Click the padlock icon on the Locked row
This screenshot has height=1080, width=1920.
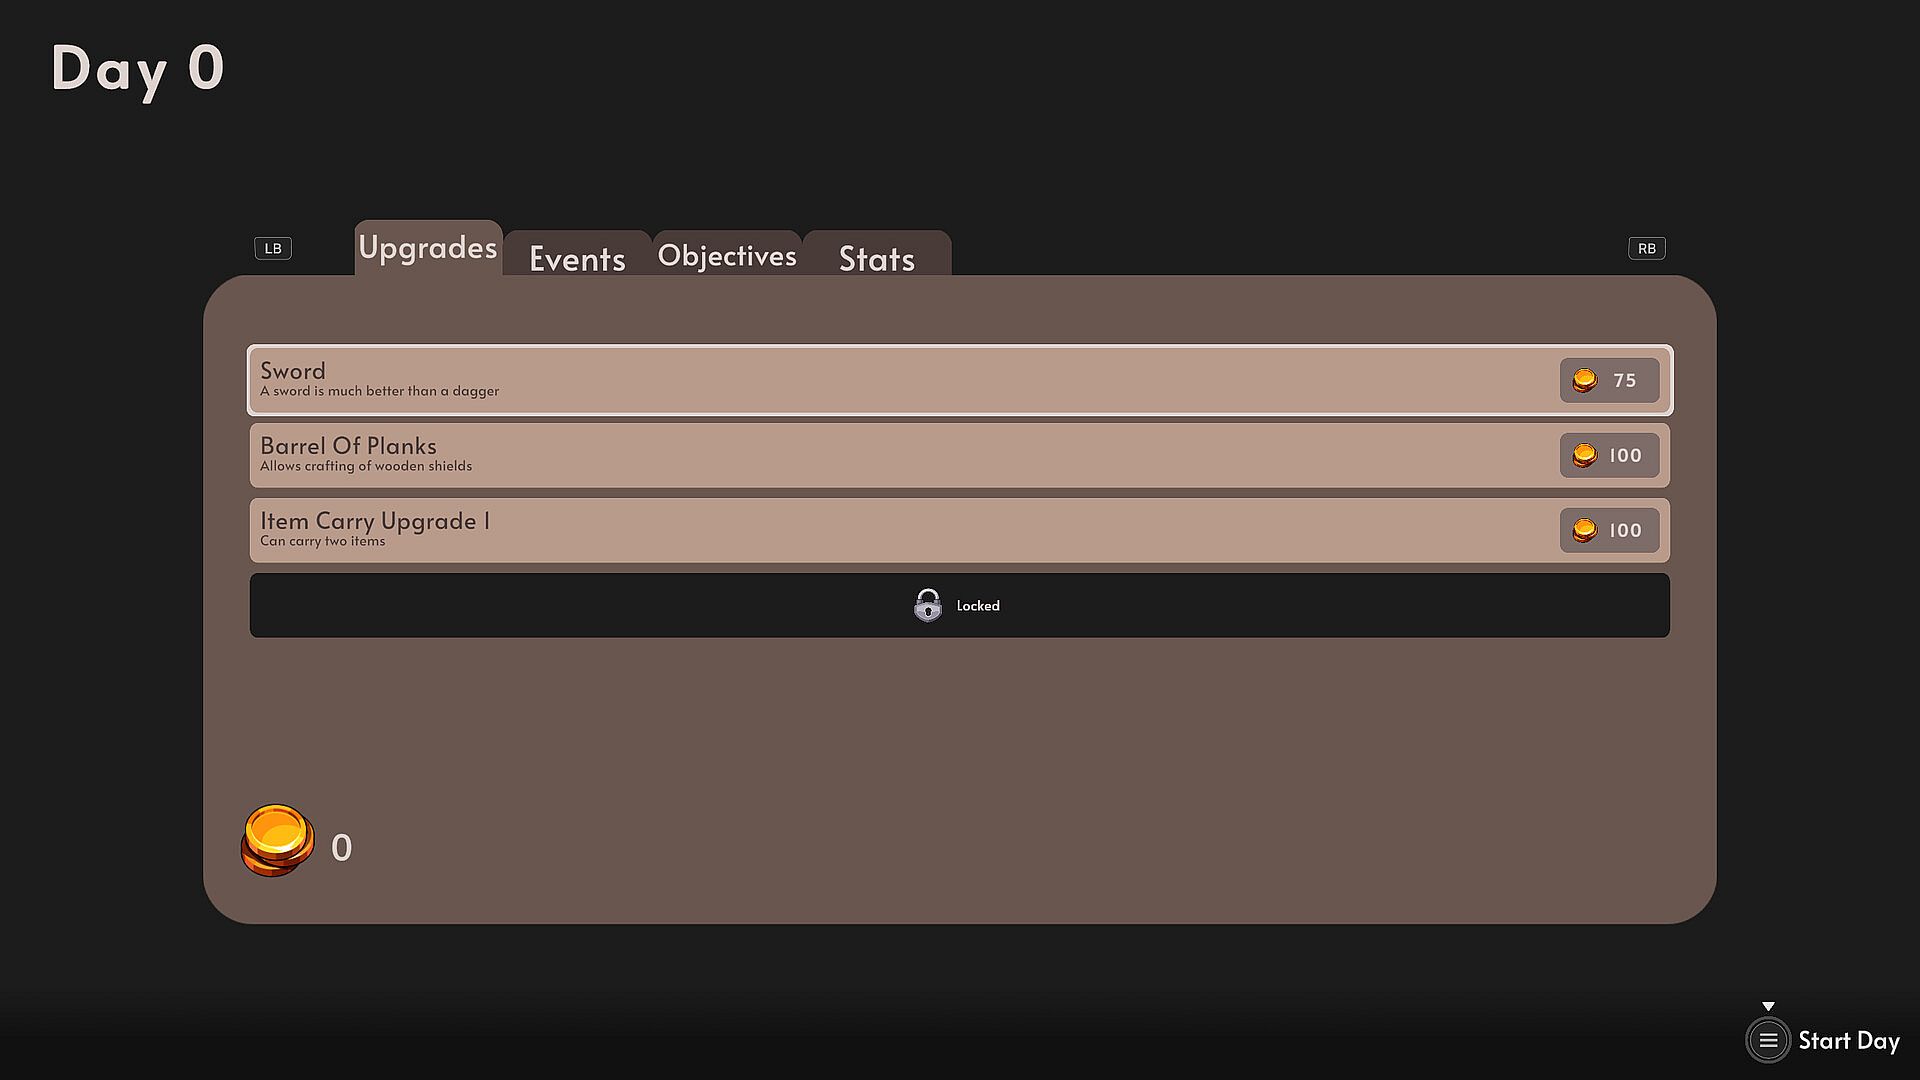(x=927, y=605)
